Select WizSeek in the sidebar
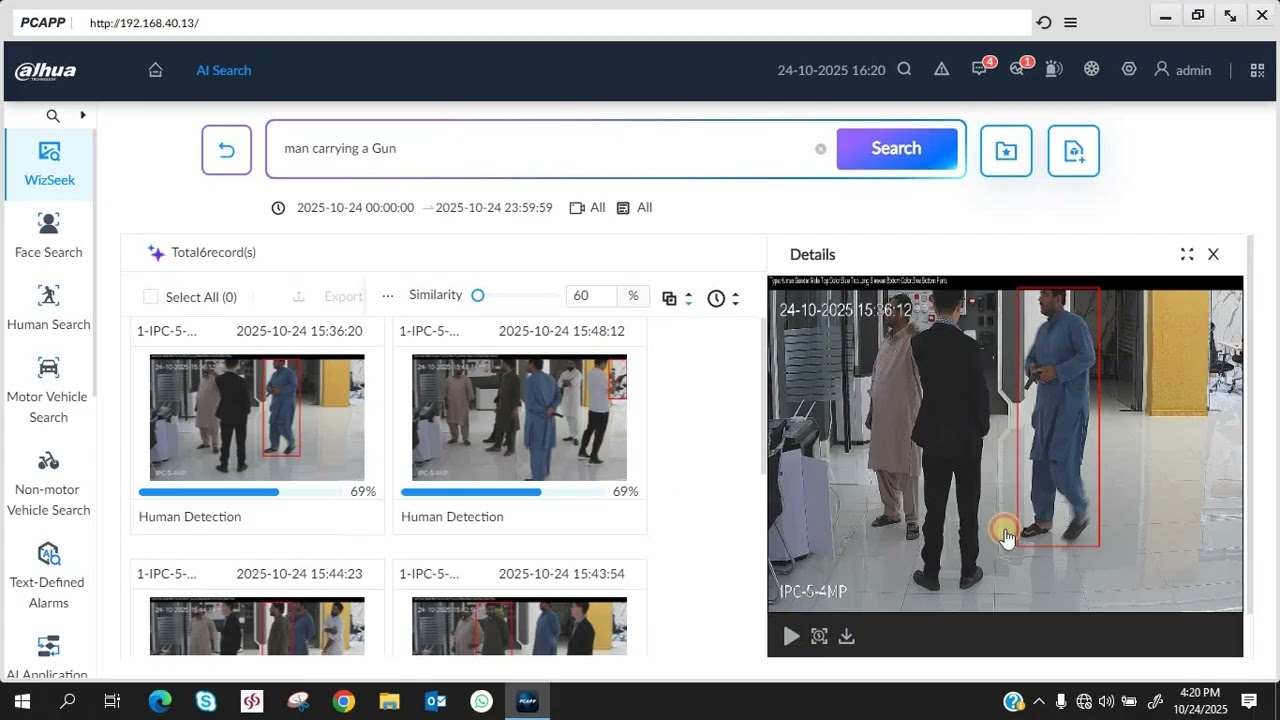Viewport: 1280px width, 720px height. (x=49, y=165)
